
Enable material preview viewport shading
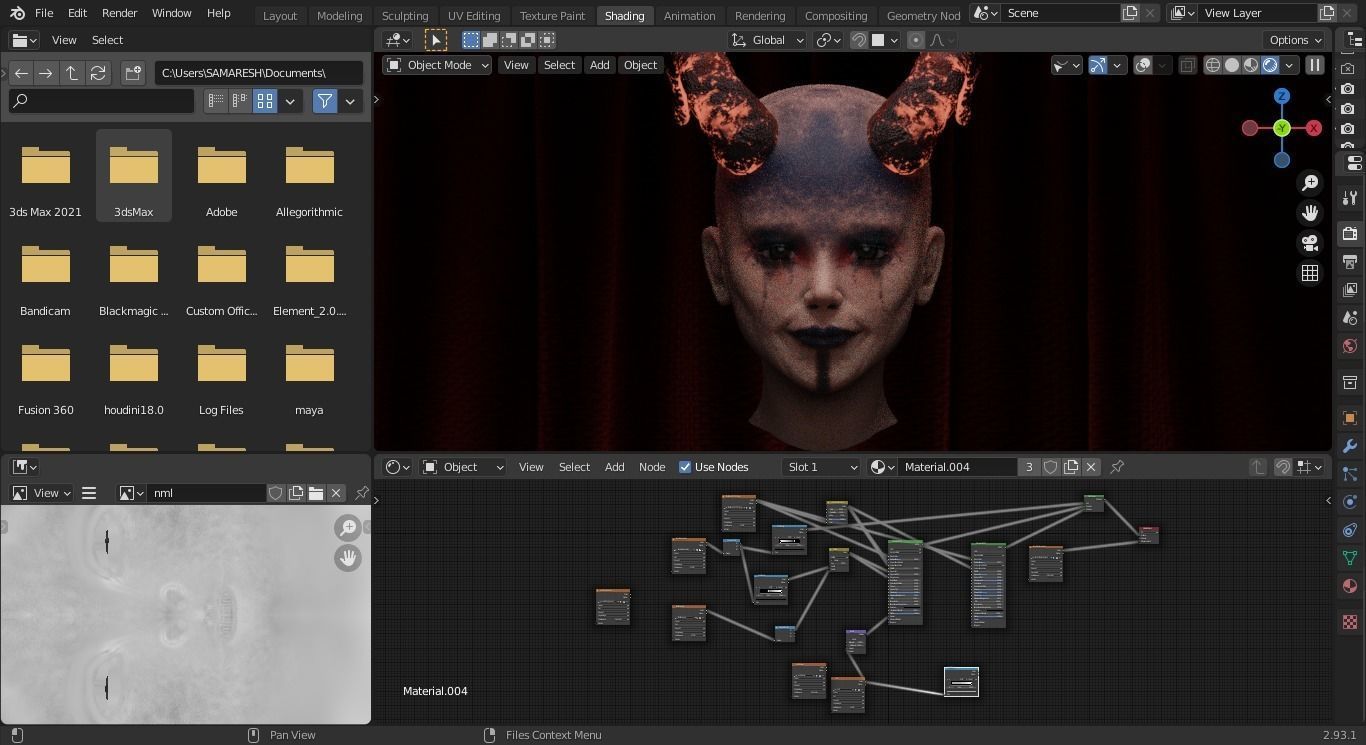point(1251,65)
